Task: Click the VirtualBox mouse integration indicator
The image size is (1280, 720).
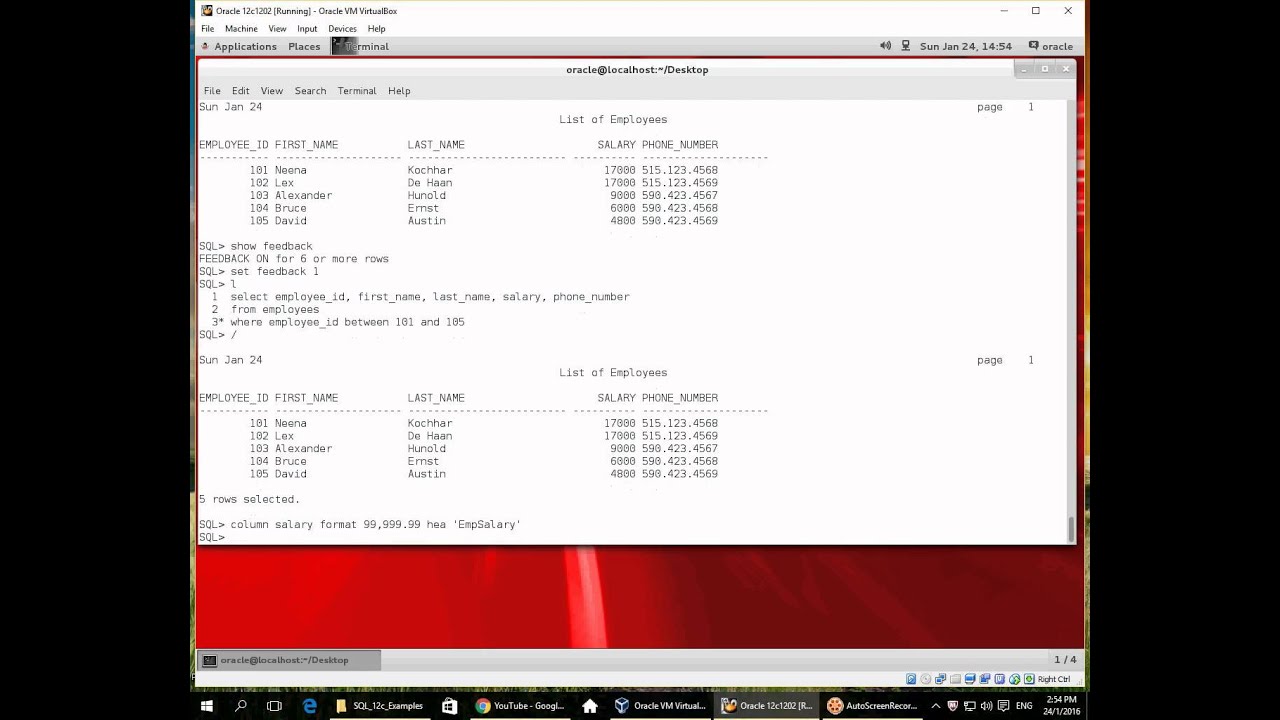Action: point(1015,679)
